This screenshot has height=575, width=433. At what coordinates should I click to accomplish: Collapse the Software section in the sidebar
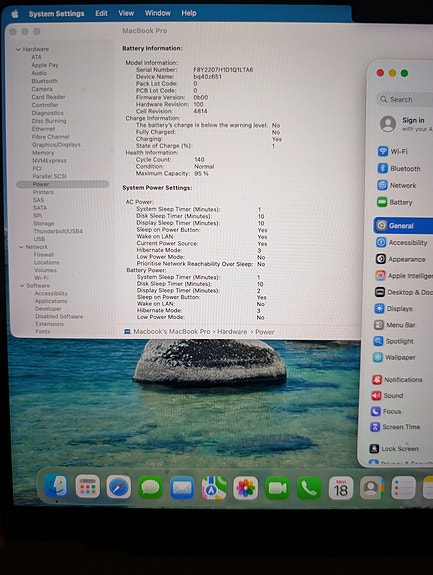(22, 286)
